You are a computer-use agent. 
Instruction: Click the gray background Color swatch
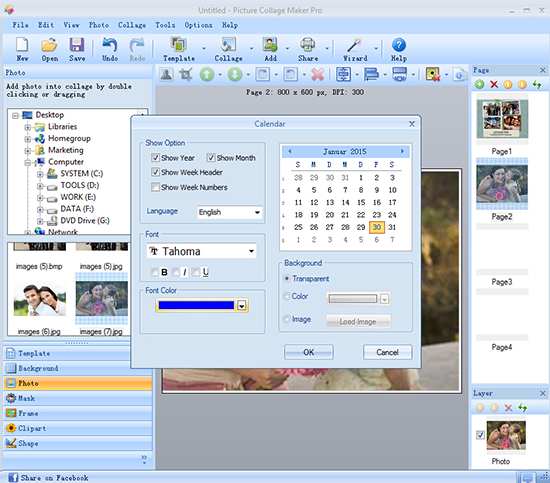coord(353,299)
